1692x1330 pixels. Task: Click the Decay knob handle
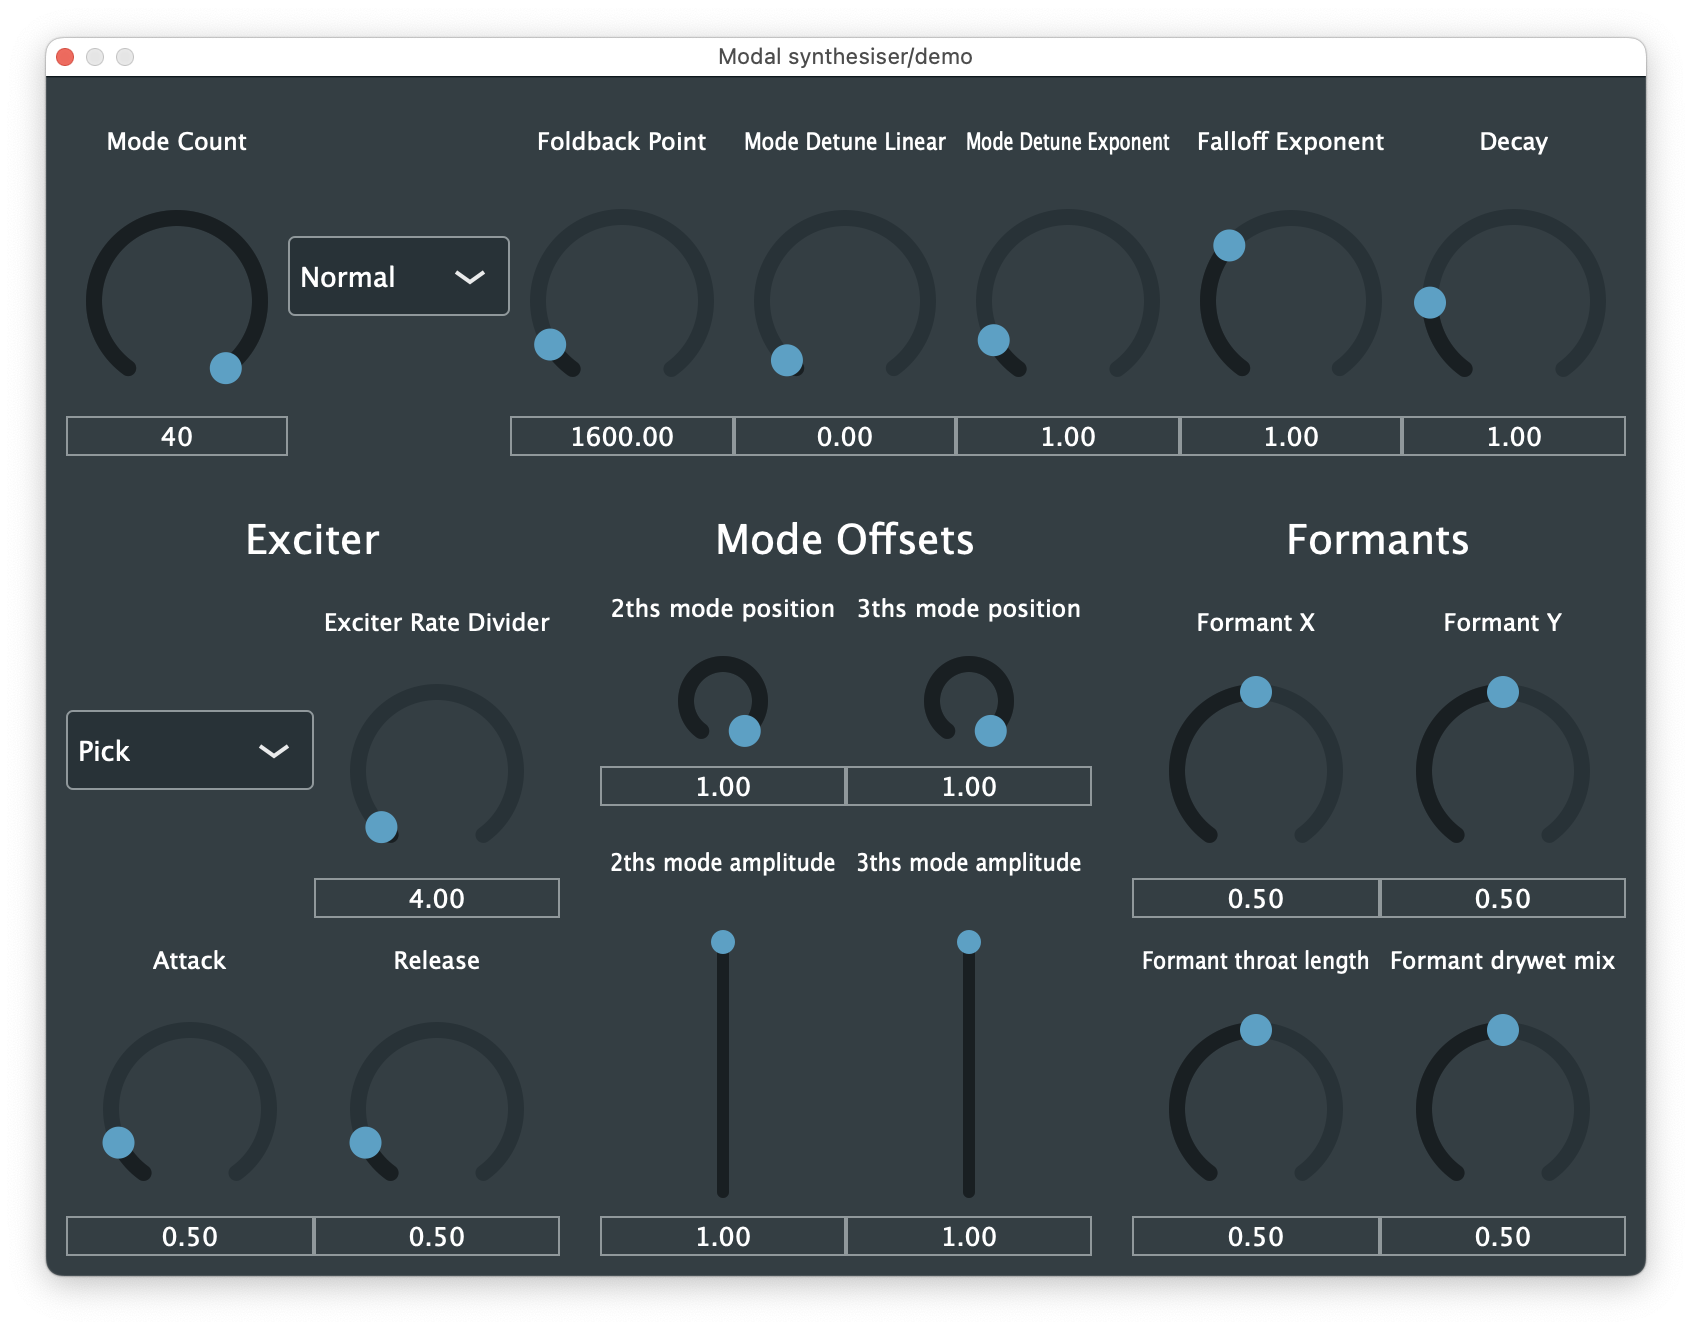[1430, 303]
